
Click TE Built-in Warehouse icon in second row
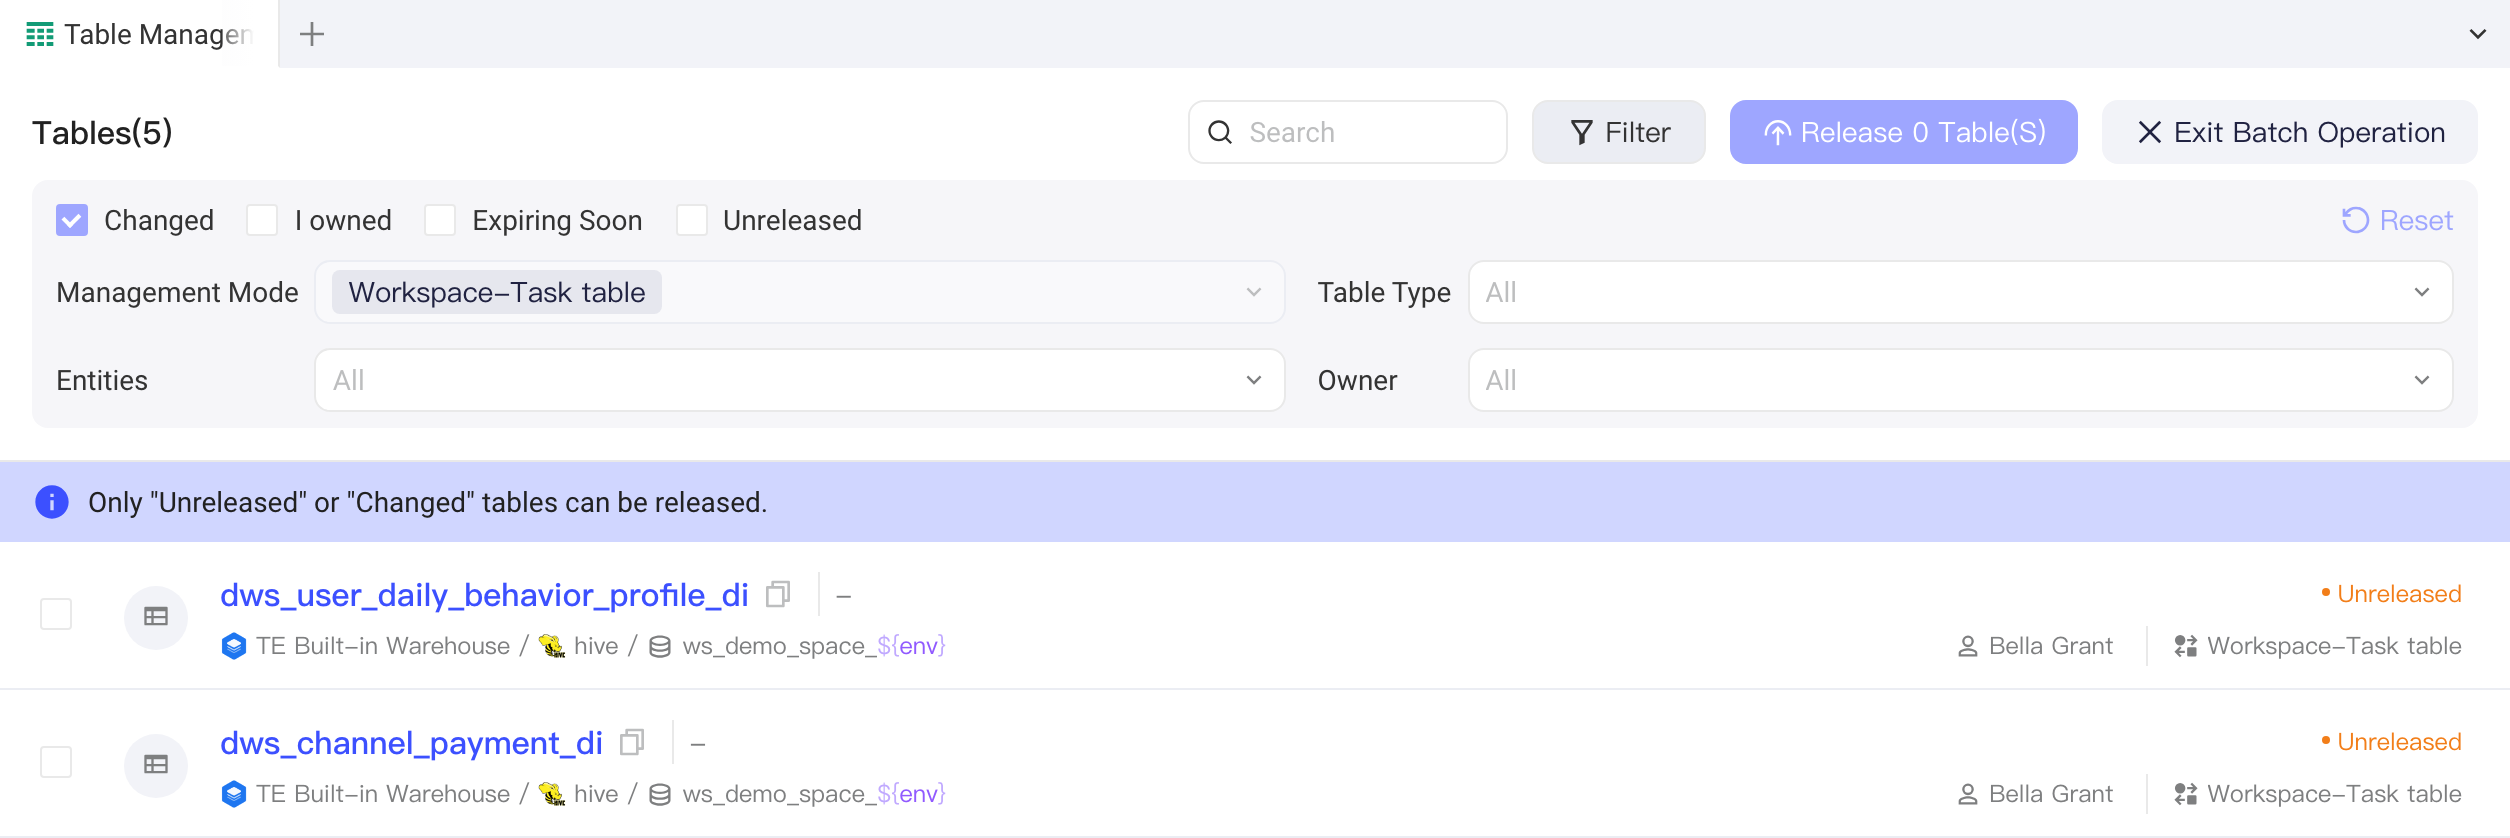click(234, 794)
